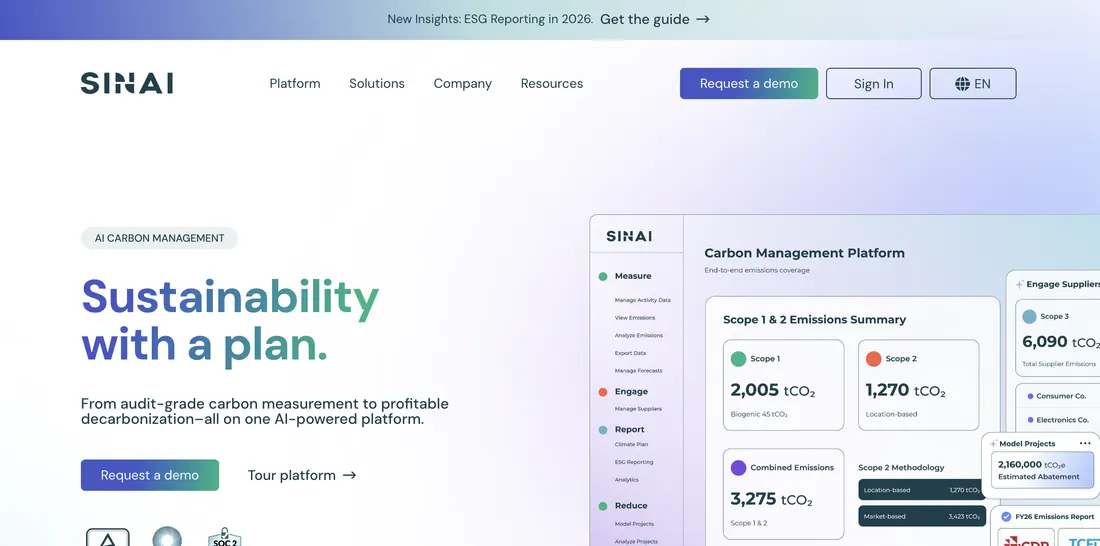The height and width of the screenshot is (546, 1100).
Task: Open the EN language selector
Action: click(972, 84)
